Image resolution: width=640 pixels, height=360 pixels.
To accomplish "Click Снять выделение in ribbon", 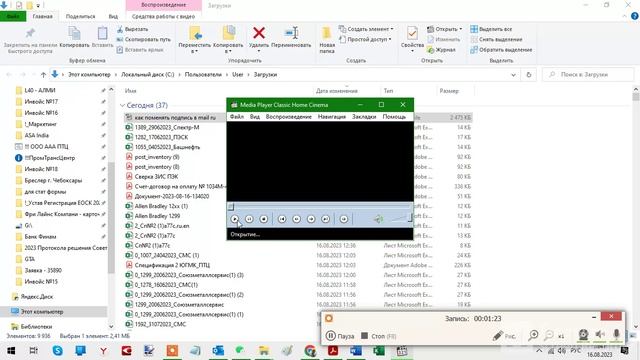I will (x=496, y=40).
